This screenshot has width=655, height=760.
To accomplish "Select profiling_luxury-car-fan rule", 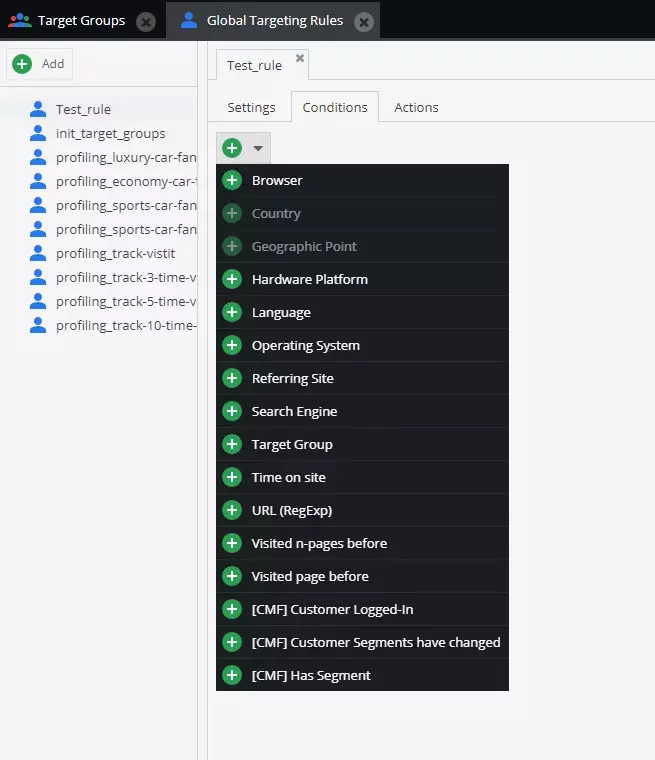I will tap(98, 157).
